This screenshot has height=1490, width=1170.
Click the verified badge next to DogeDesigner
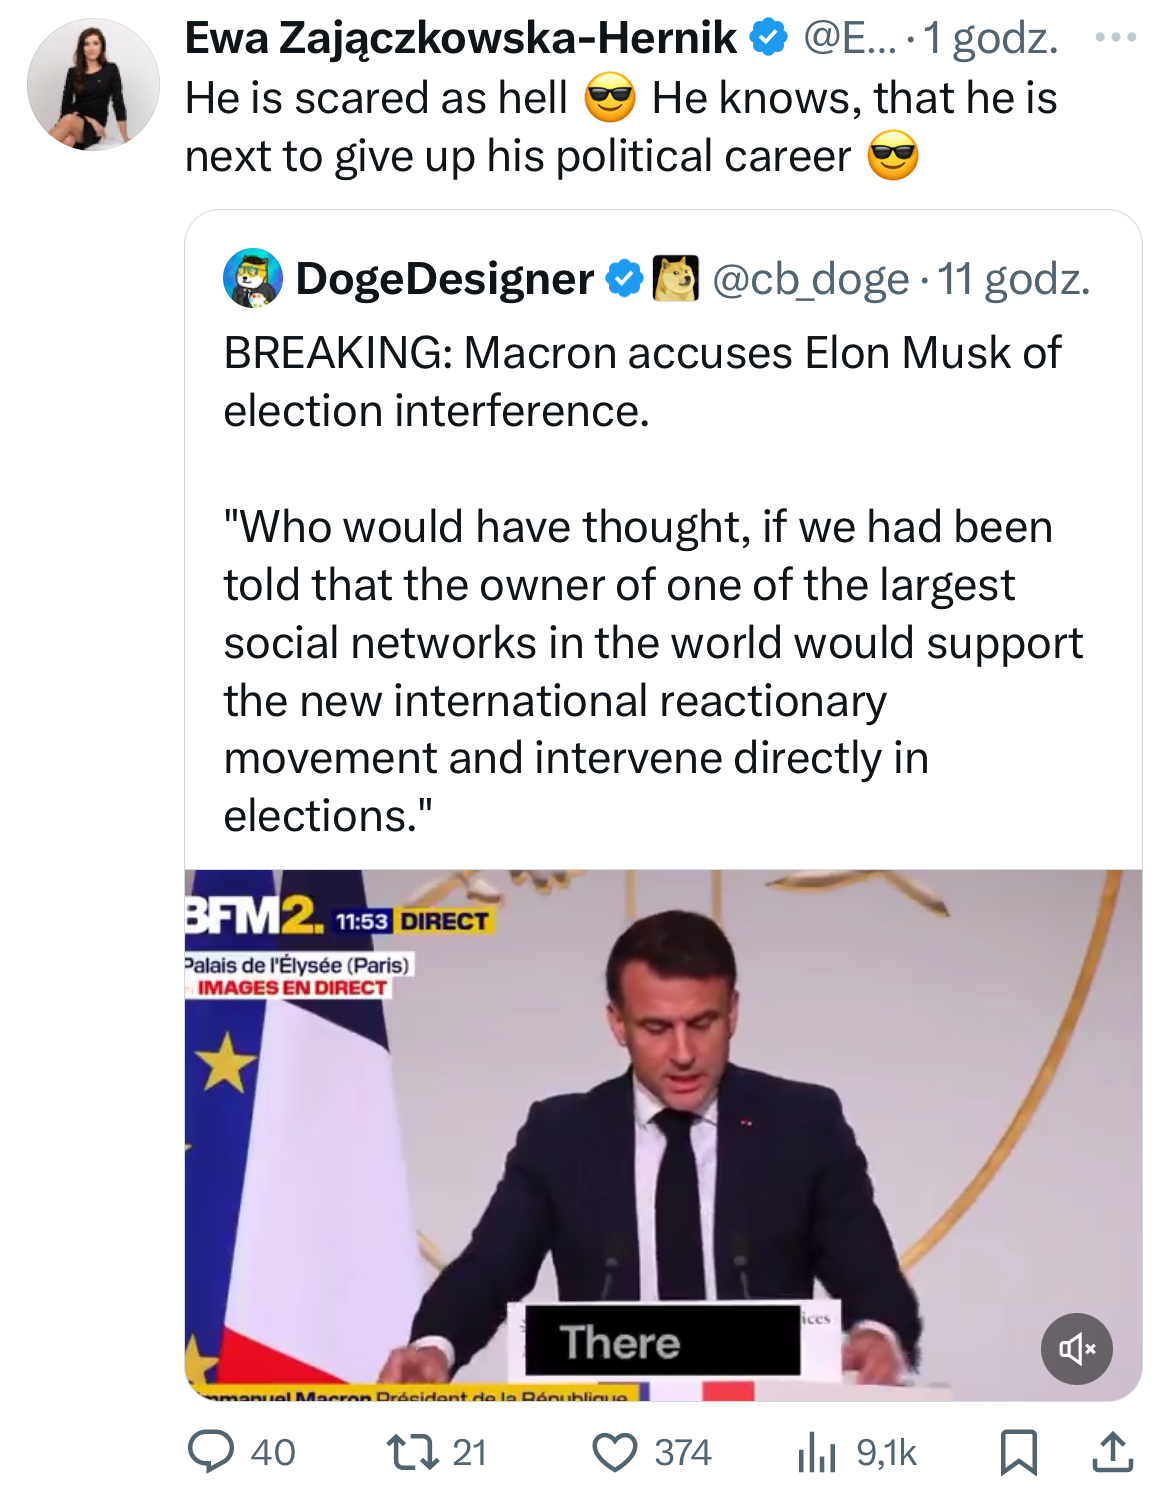pyautogui.click(x=625, y=279)
